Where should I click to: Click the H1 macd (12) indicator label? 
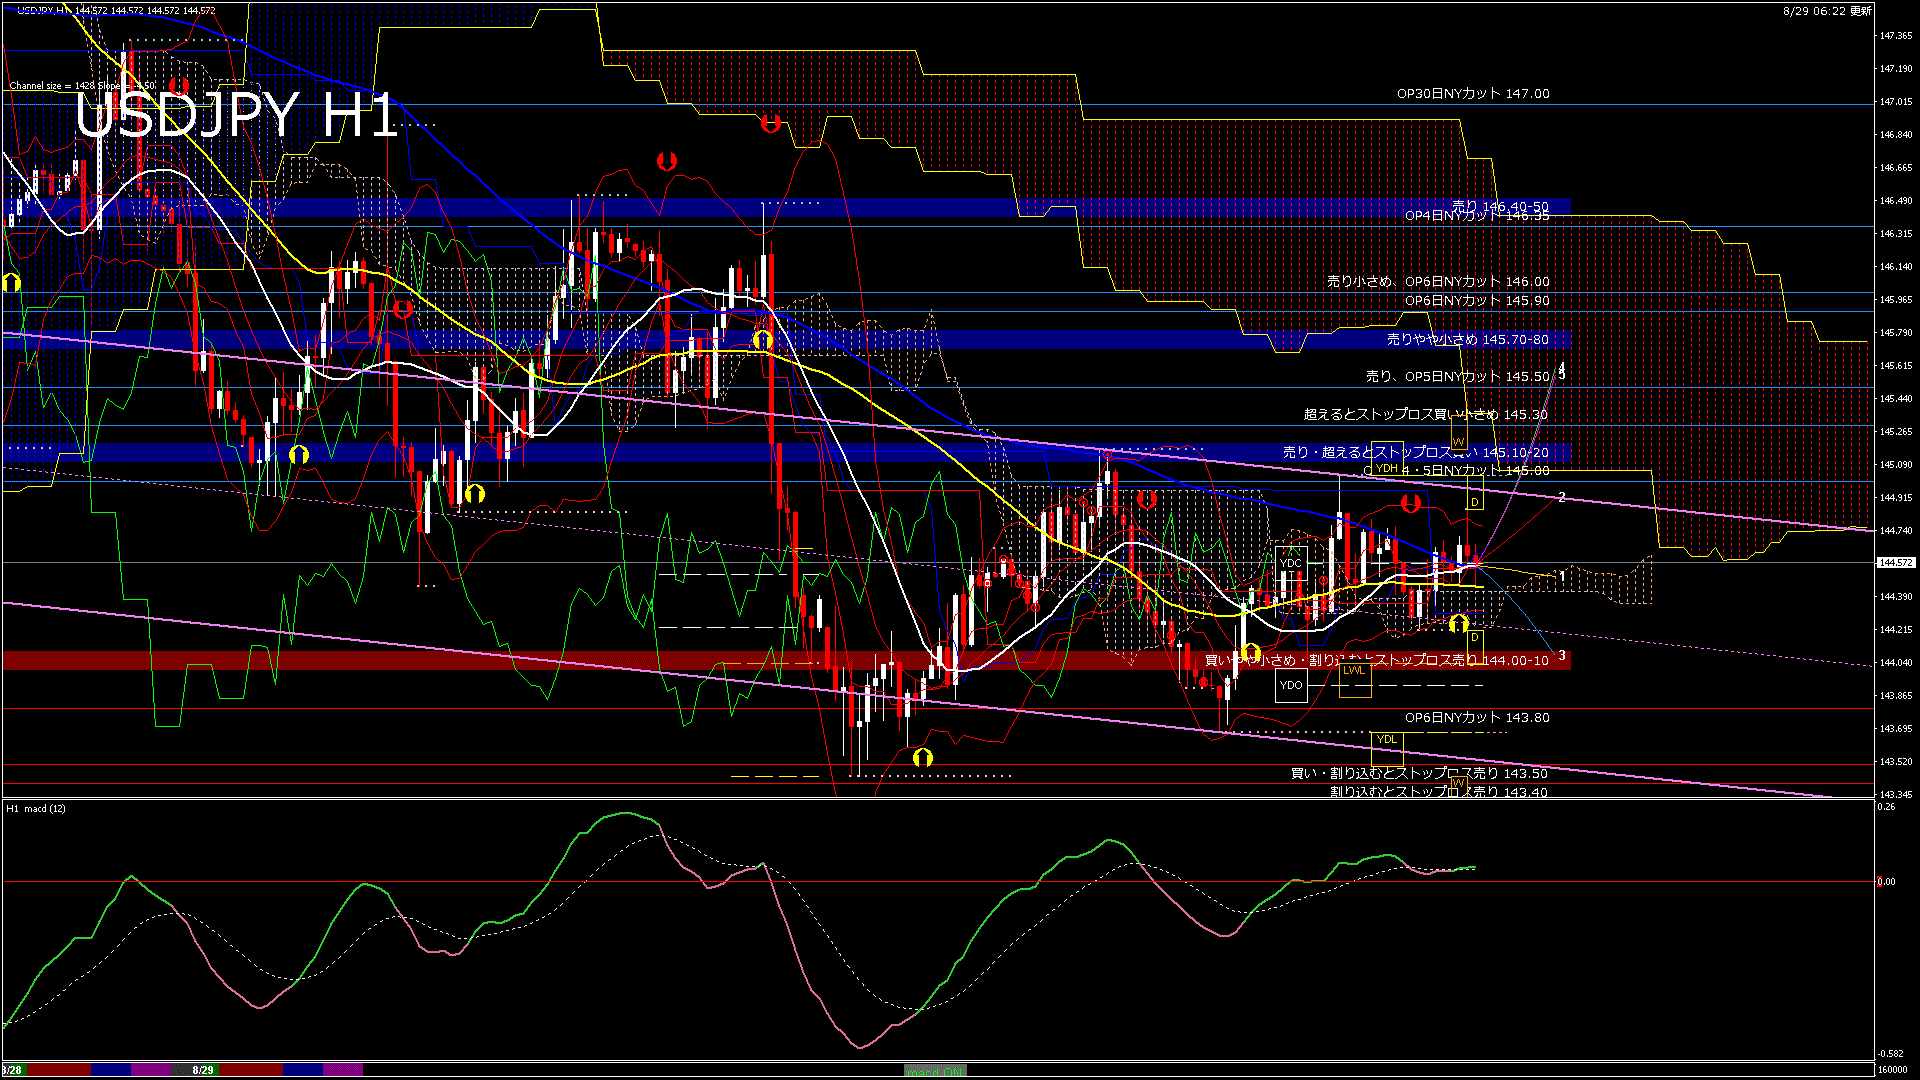point(36,808)
